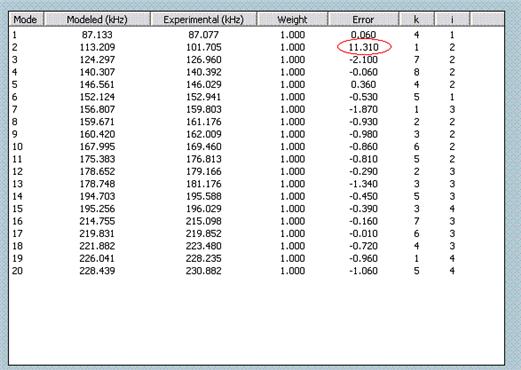
Task: Select modeled value 159.671
Action: click(x=97, y=122)
